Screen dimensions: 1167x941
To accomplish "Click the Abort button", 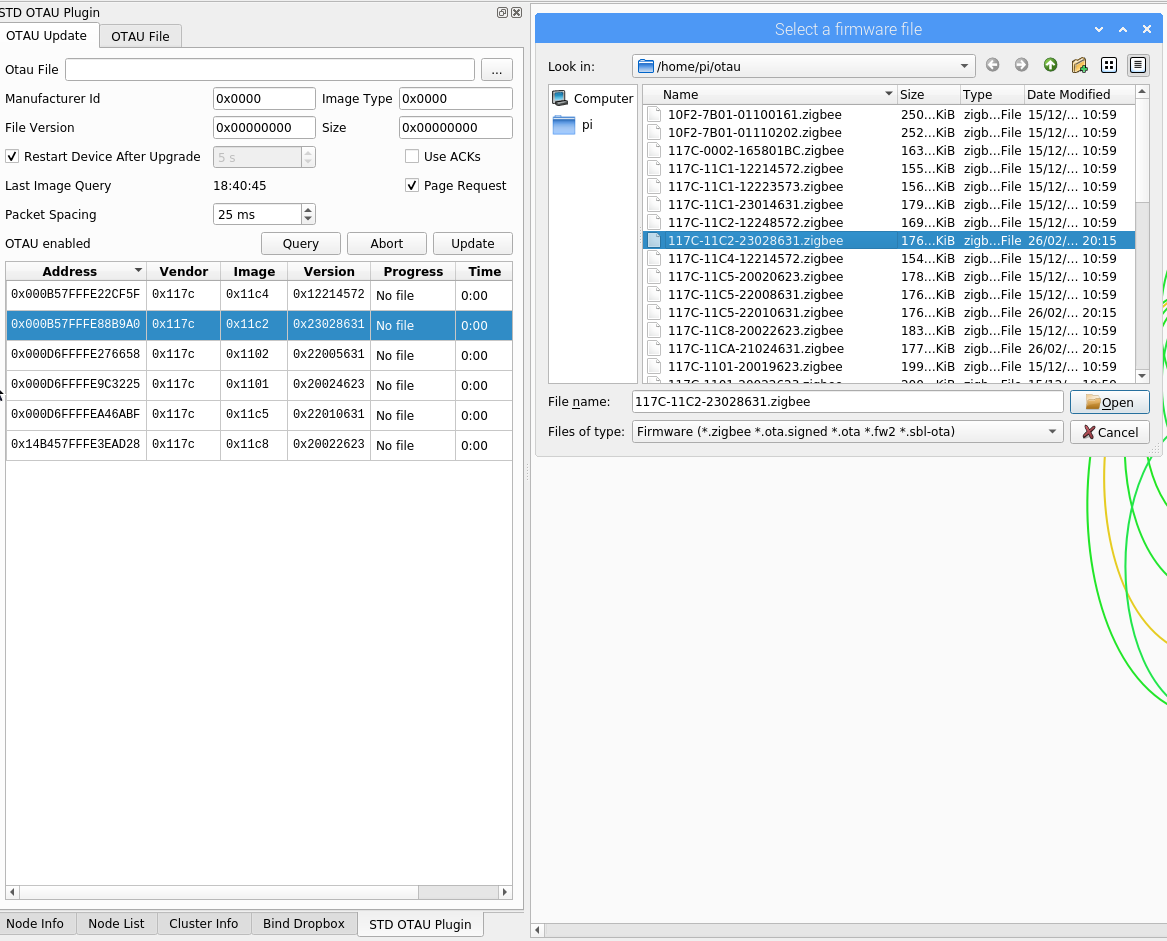I will (386, 243).
